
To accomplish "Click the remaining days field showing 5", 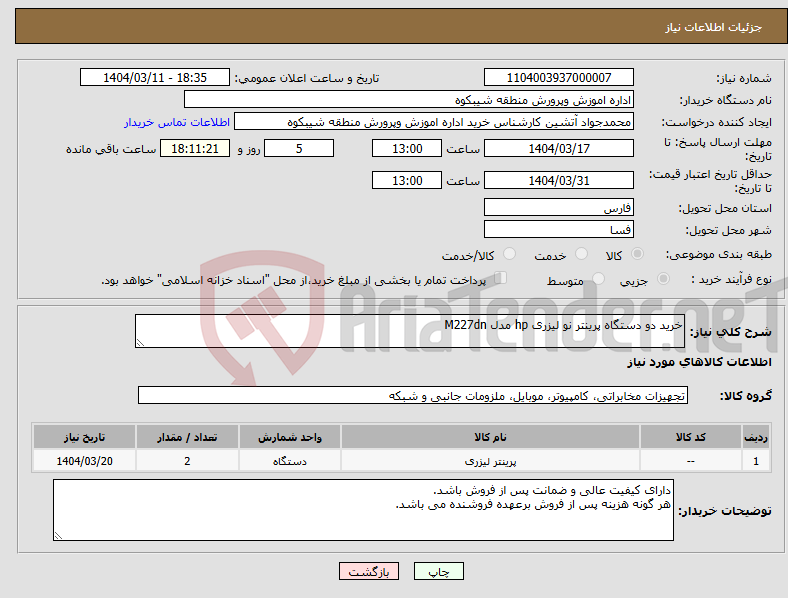I will [x=299, y=148].
